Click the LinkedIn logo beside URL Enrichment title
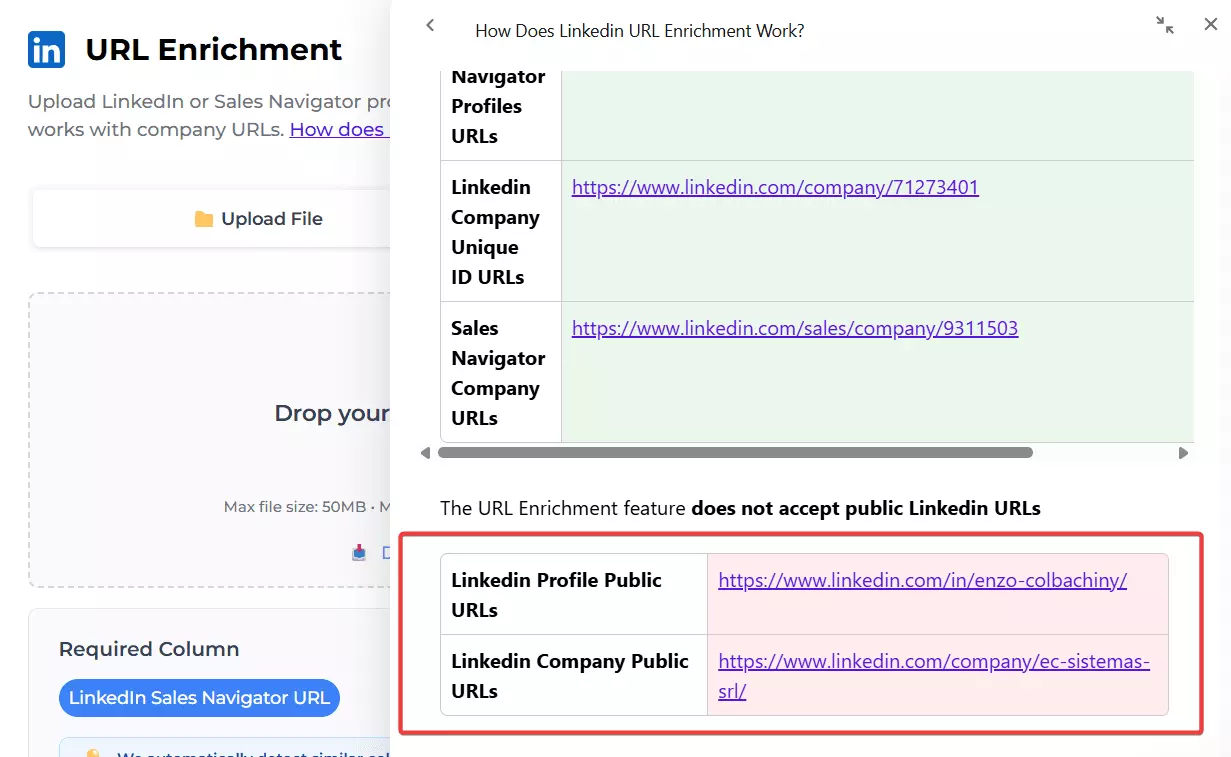This screenshot has height=757, width=1231. [45, 49]
